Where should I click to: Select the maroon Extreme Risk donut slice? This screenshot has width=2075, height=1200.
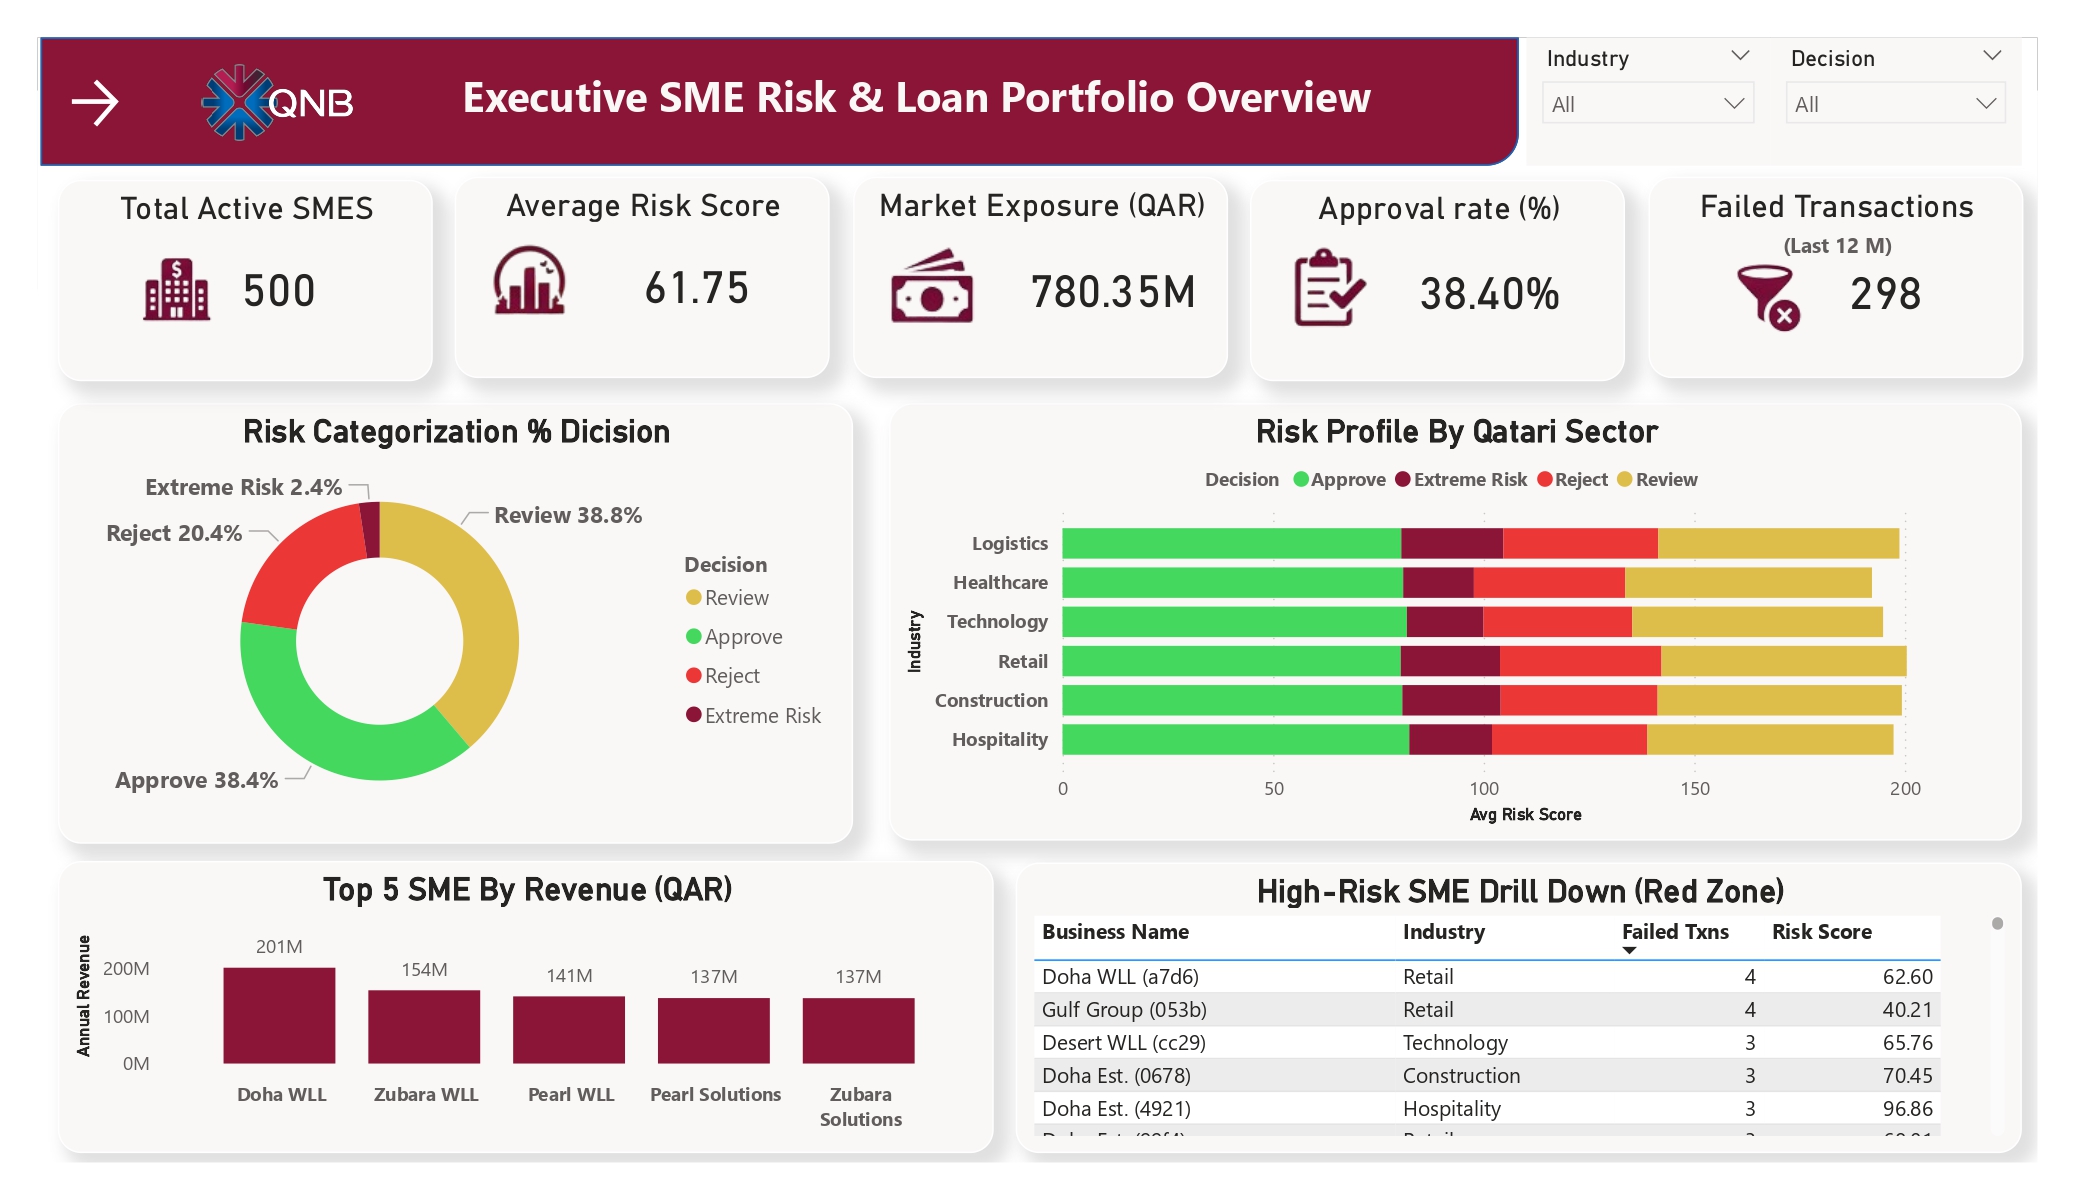click(371, 529)
